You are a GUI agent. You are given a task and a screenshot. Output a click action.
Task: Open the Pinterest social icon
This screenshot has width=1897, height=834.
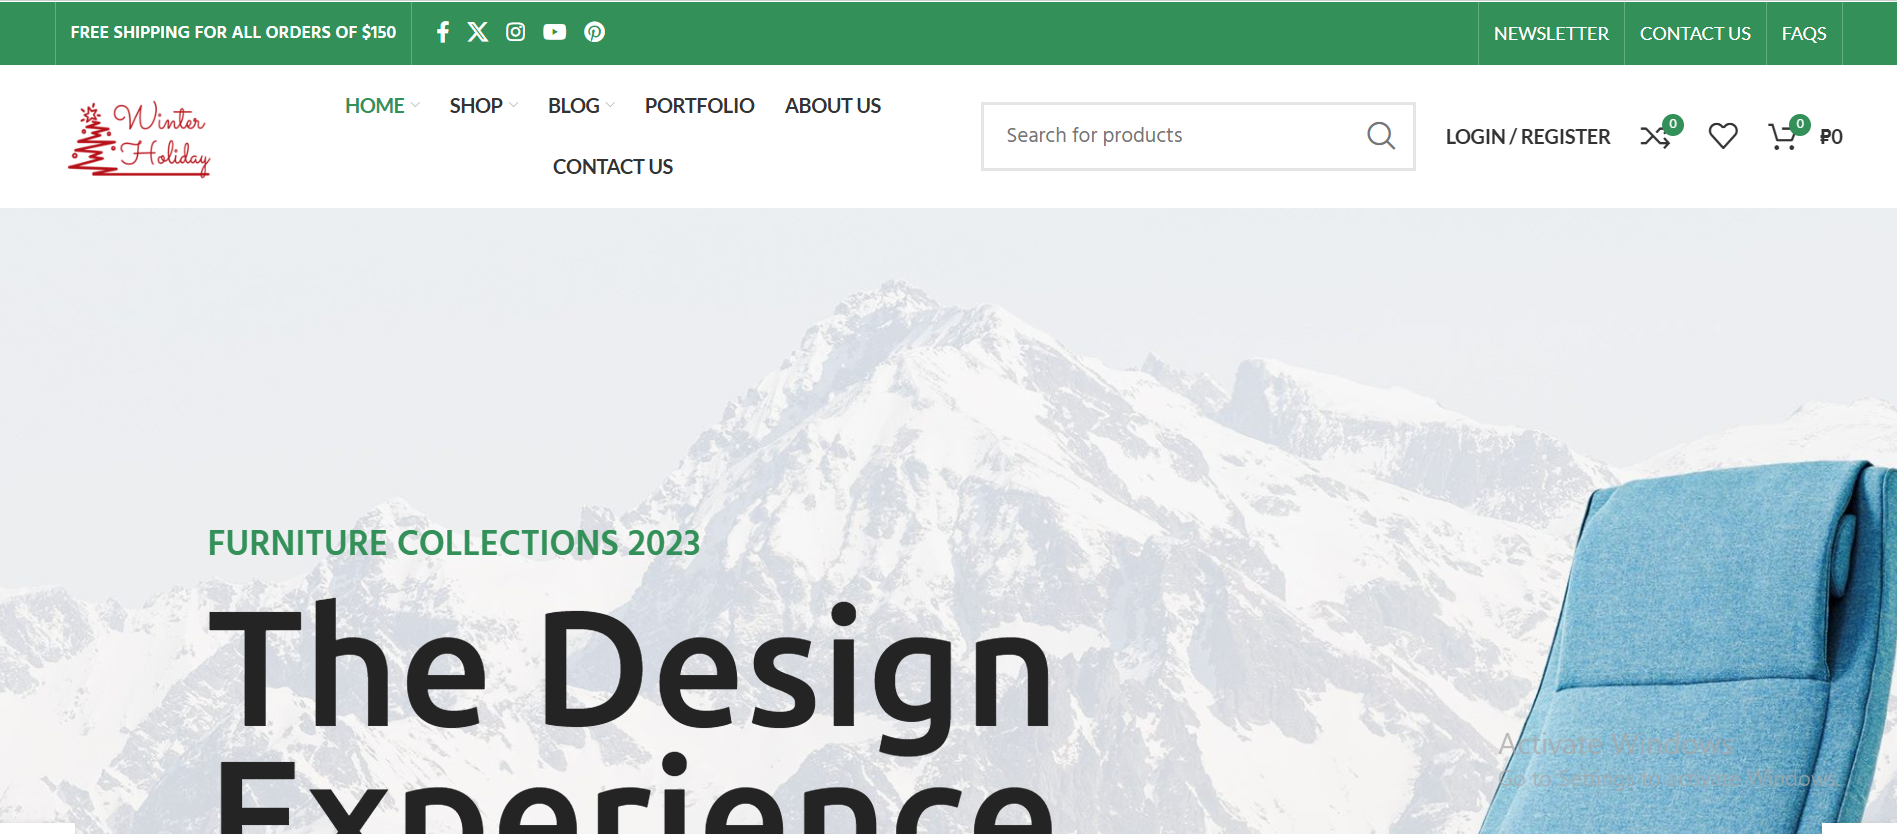click(x=595, y=32)
